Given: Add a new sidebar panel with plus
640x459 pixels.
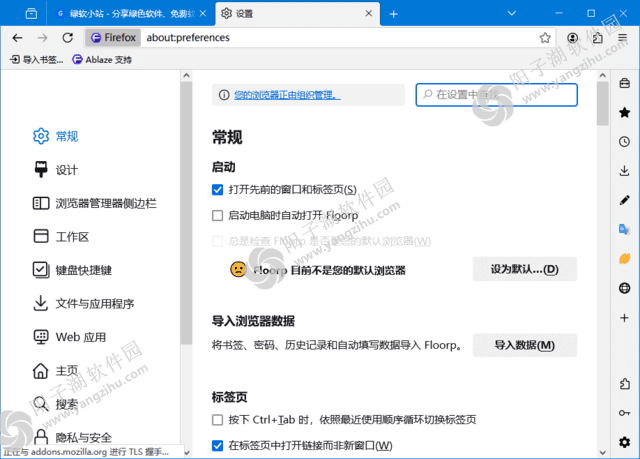Looking at the screenshot, I should point(624,318).
